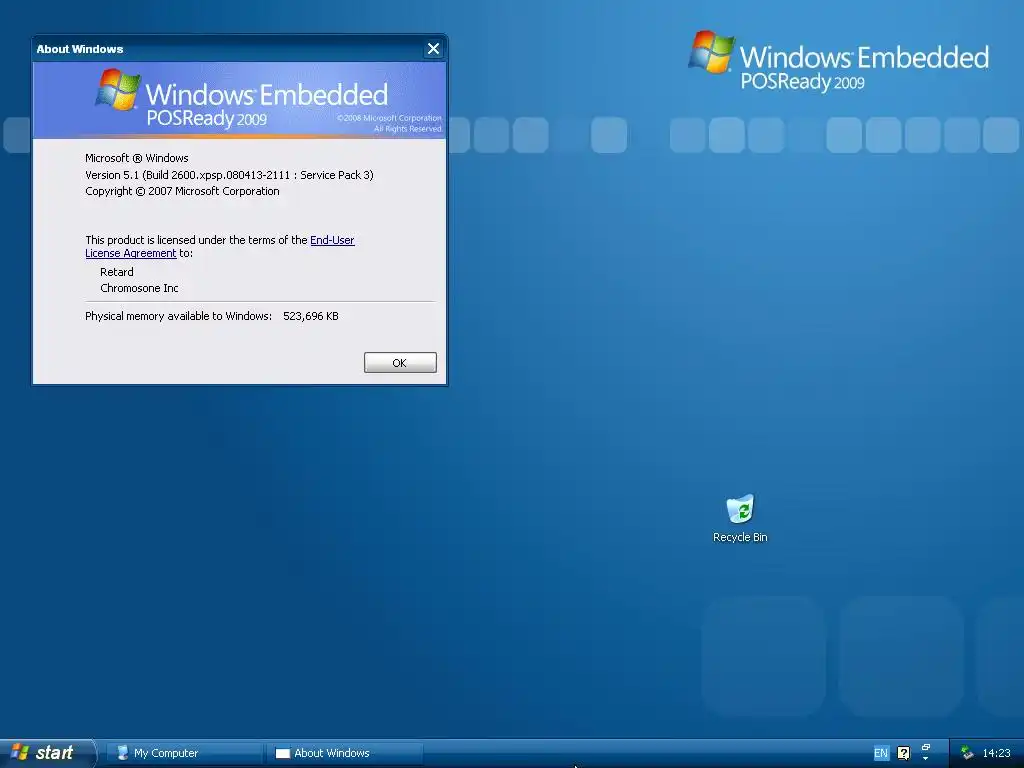
Task: Click the Safely Remove Hardware tray icon
Action: [x=967, y=753]
